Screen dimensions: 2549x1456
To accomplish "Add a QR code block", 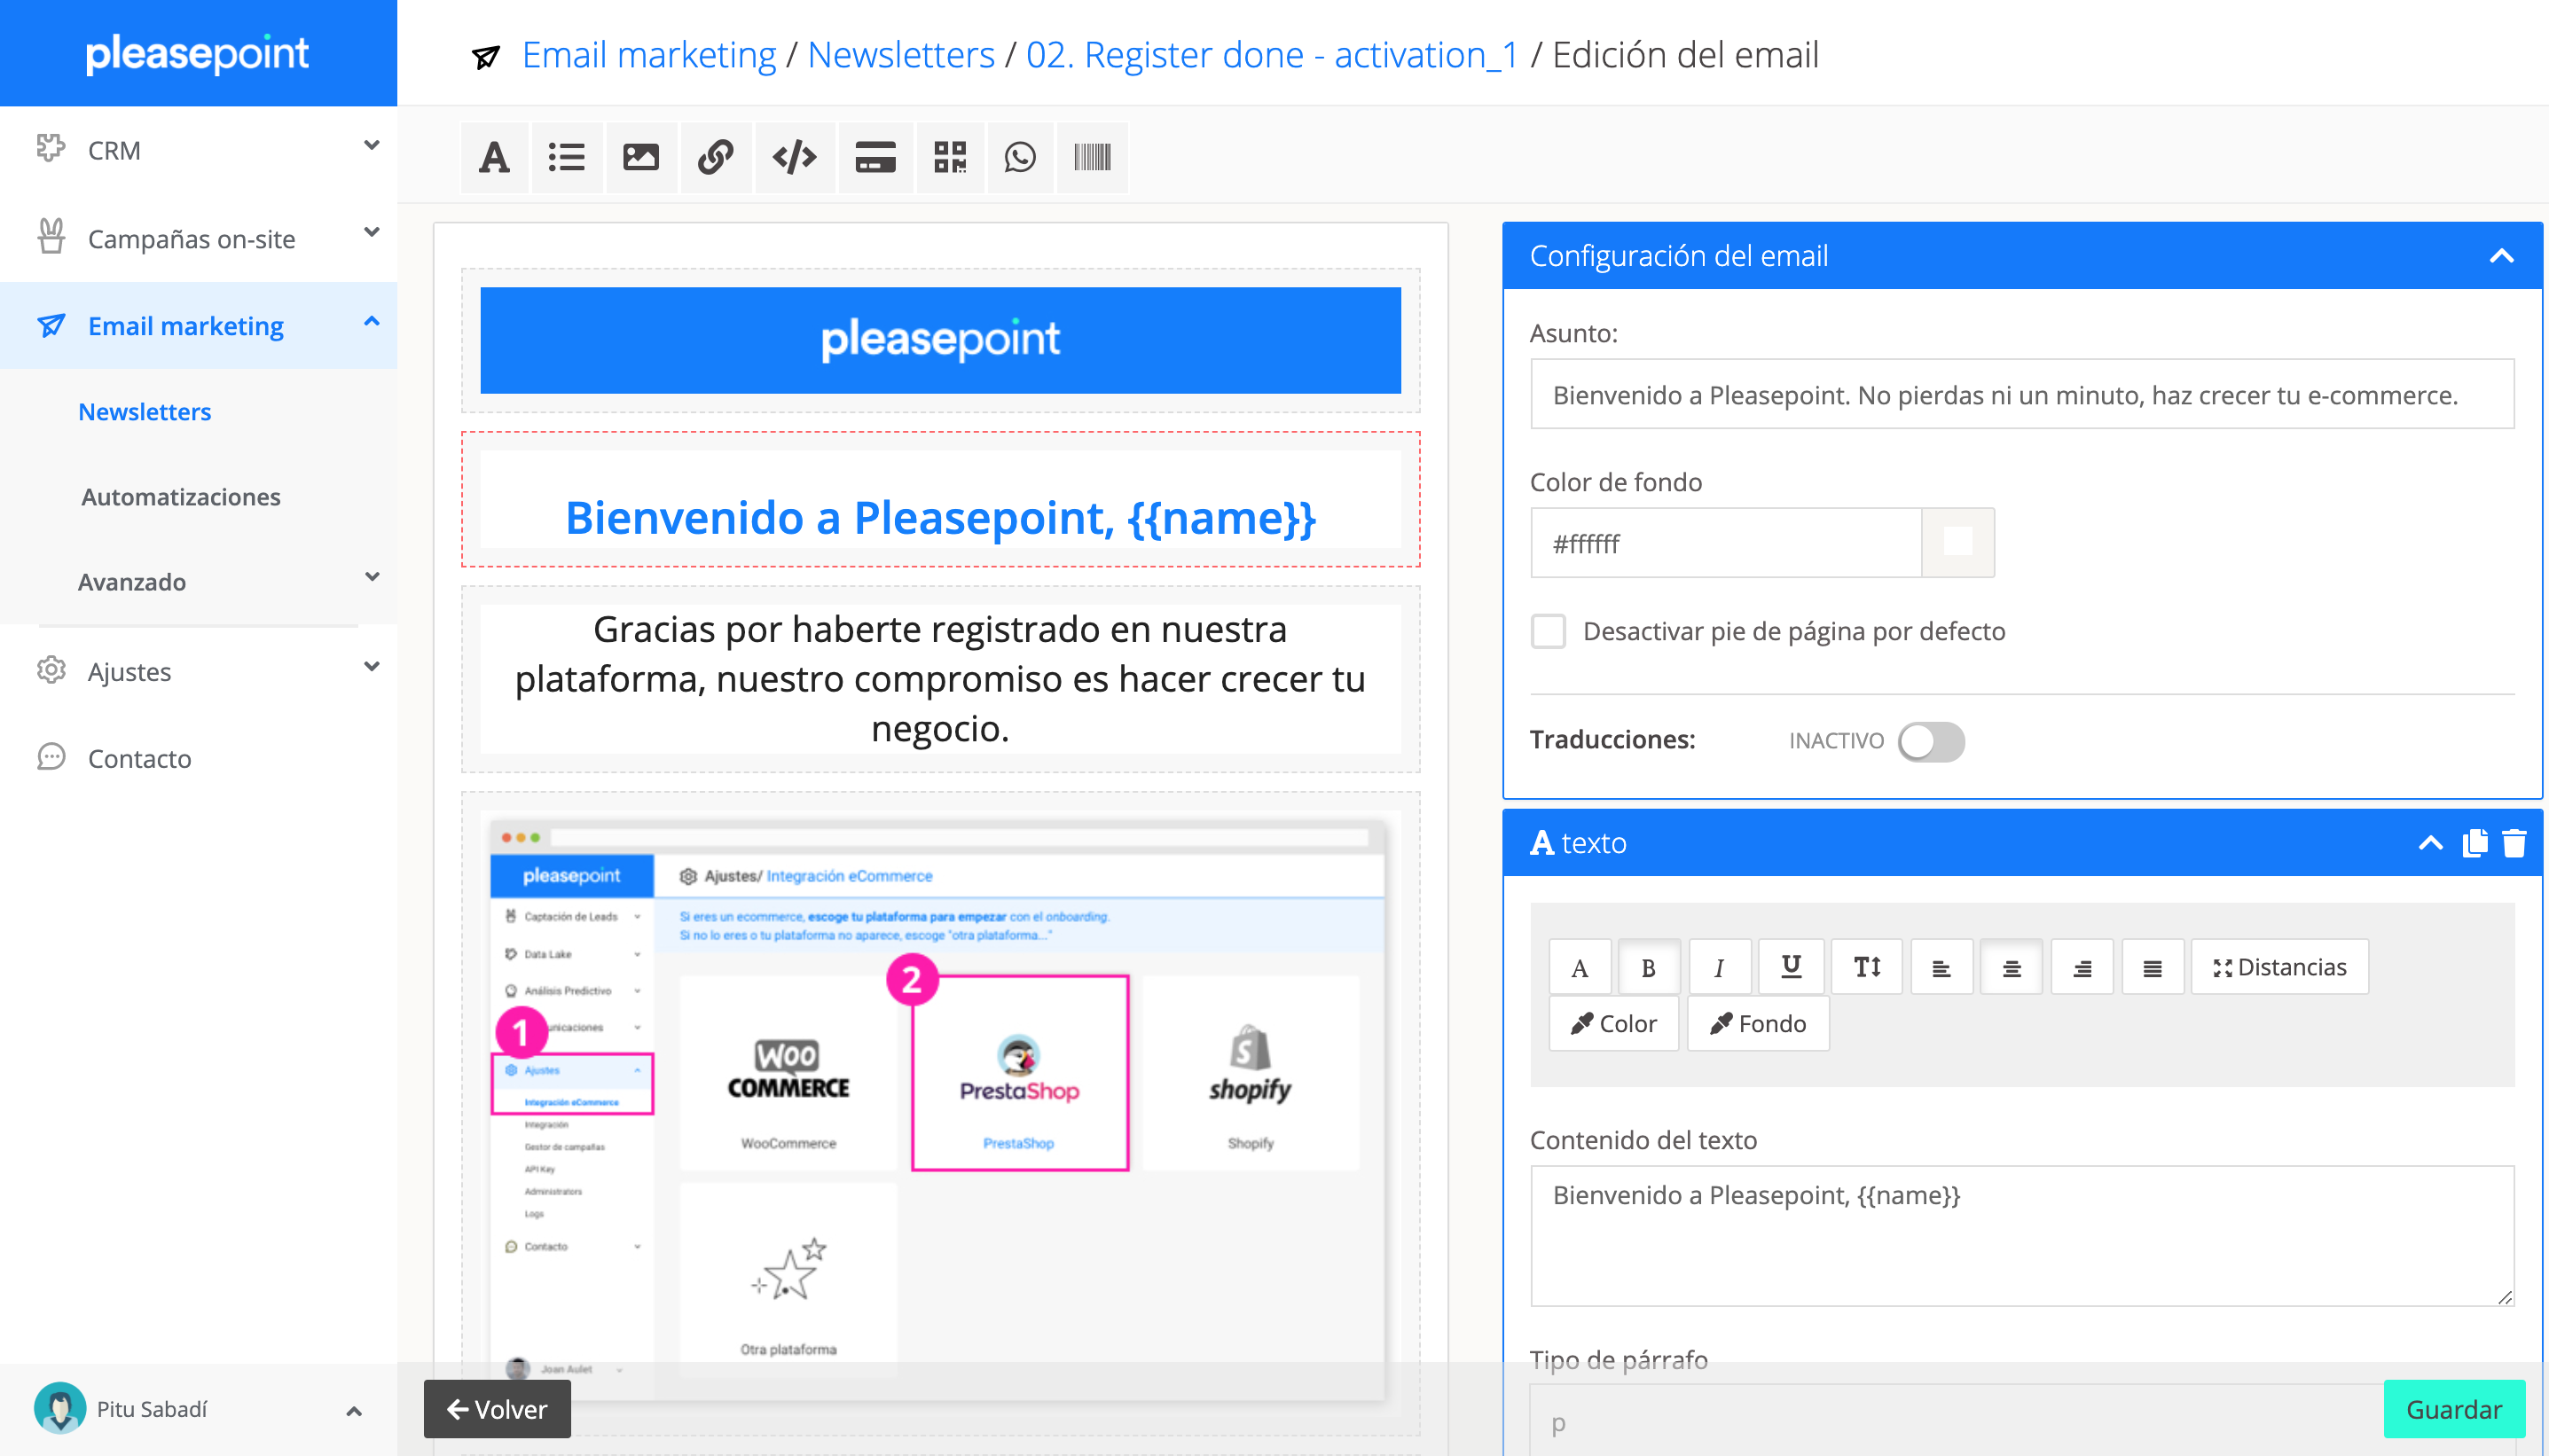I will click(949, 157).
